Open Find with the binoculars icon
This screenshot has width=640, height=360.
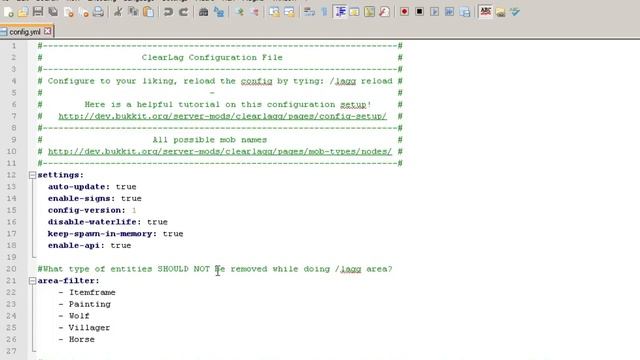[203, 12]
